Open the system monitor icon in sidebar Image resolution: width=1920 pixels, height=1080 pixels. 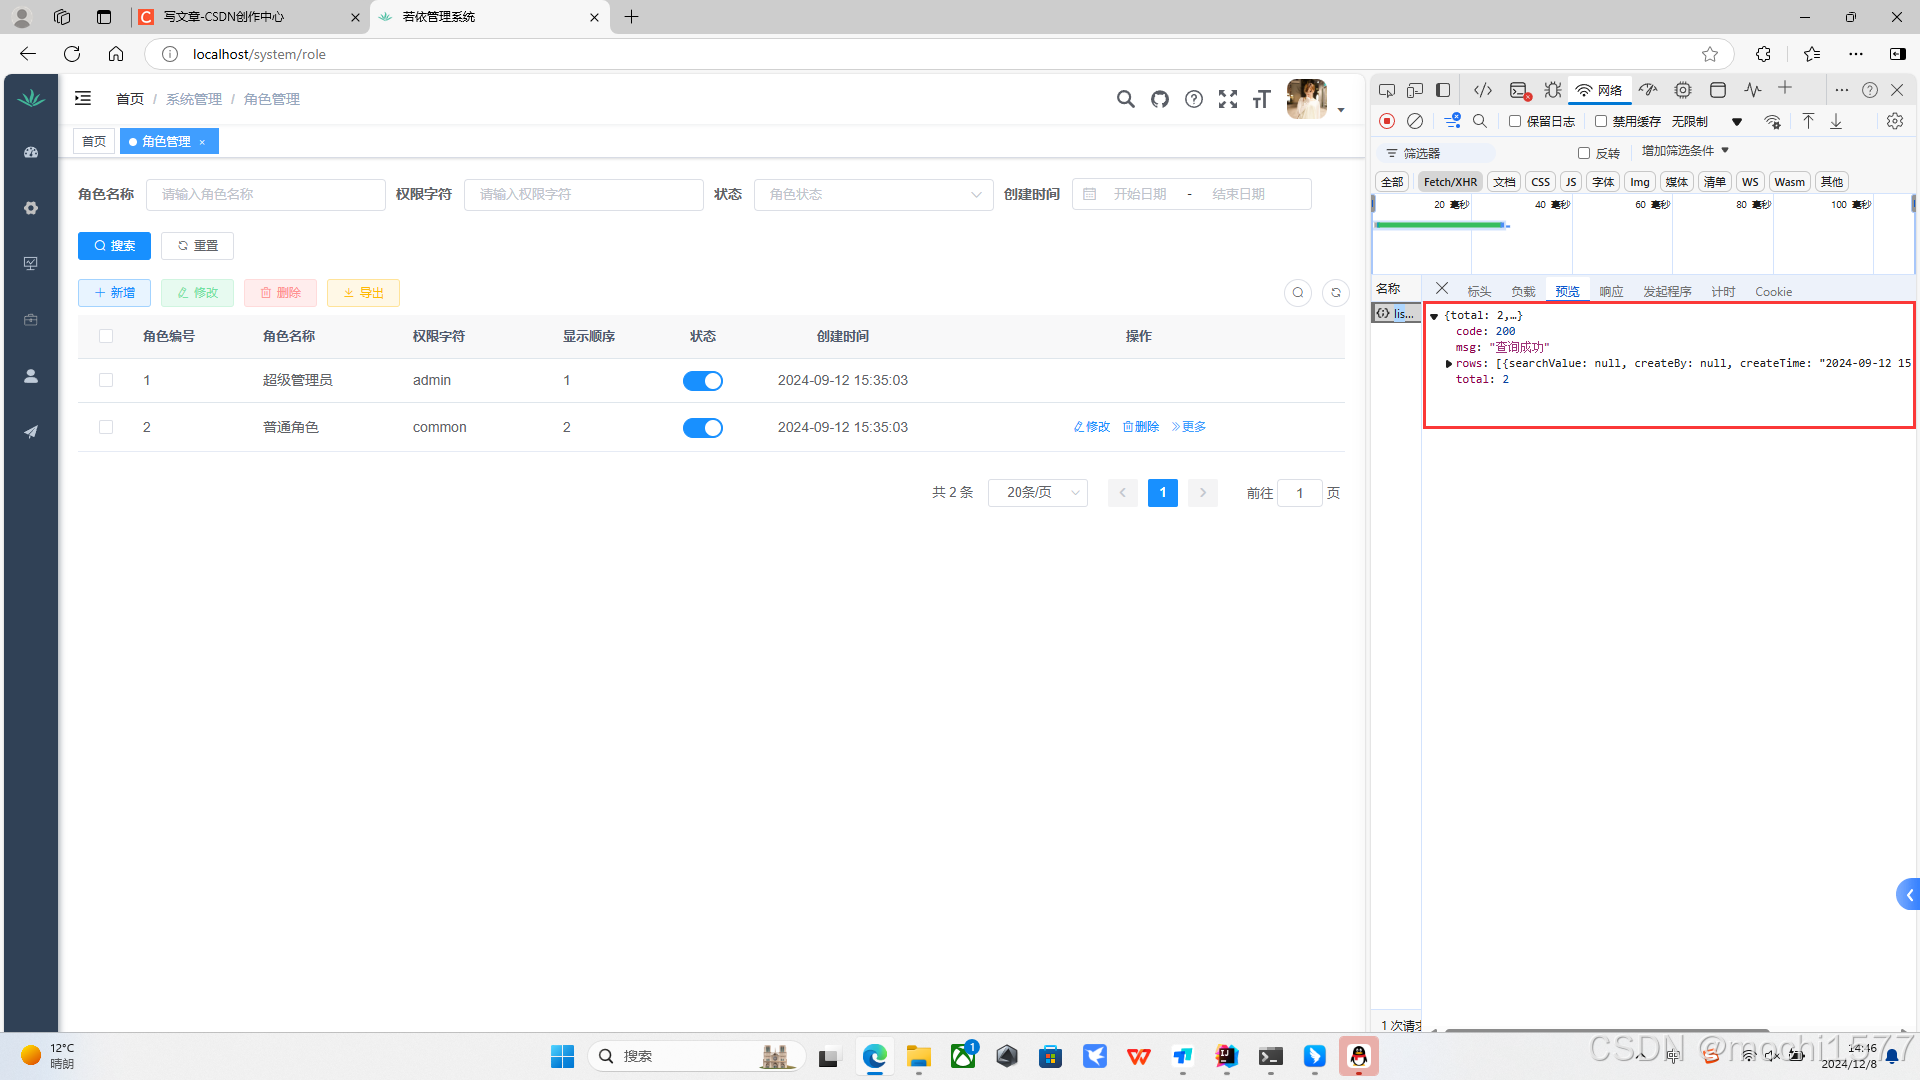point(31,264)
